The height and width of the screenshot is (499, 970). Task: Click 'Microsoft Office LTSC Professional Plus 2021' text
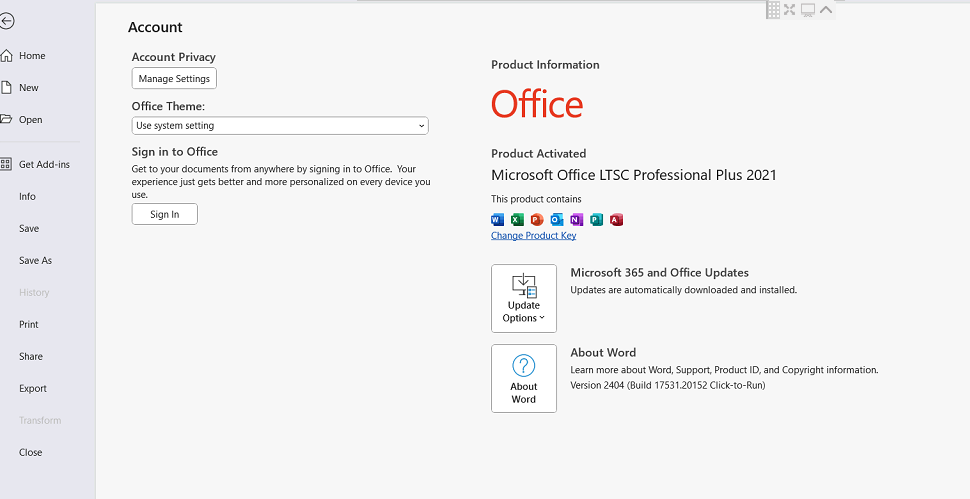(634, 175)
